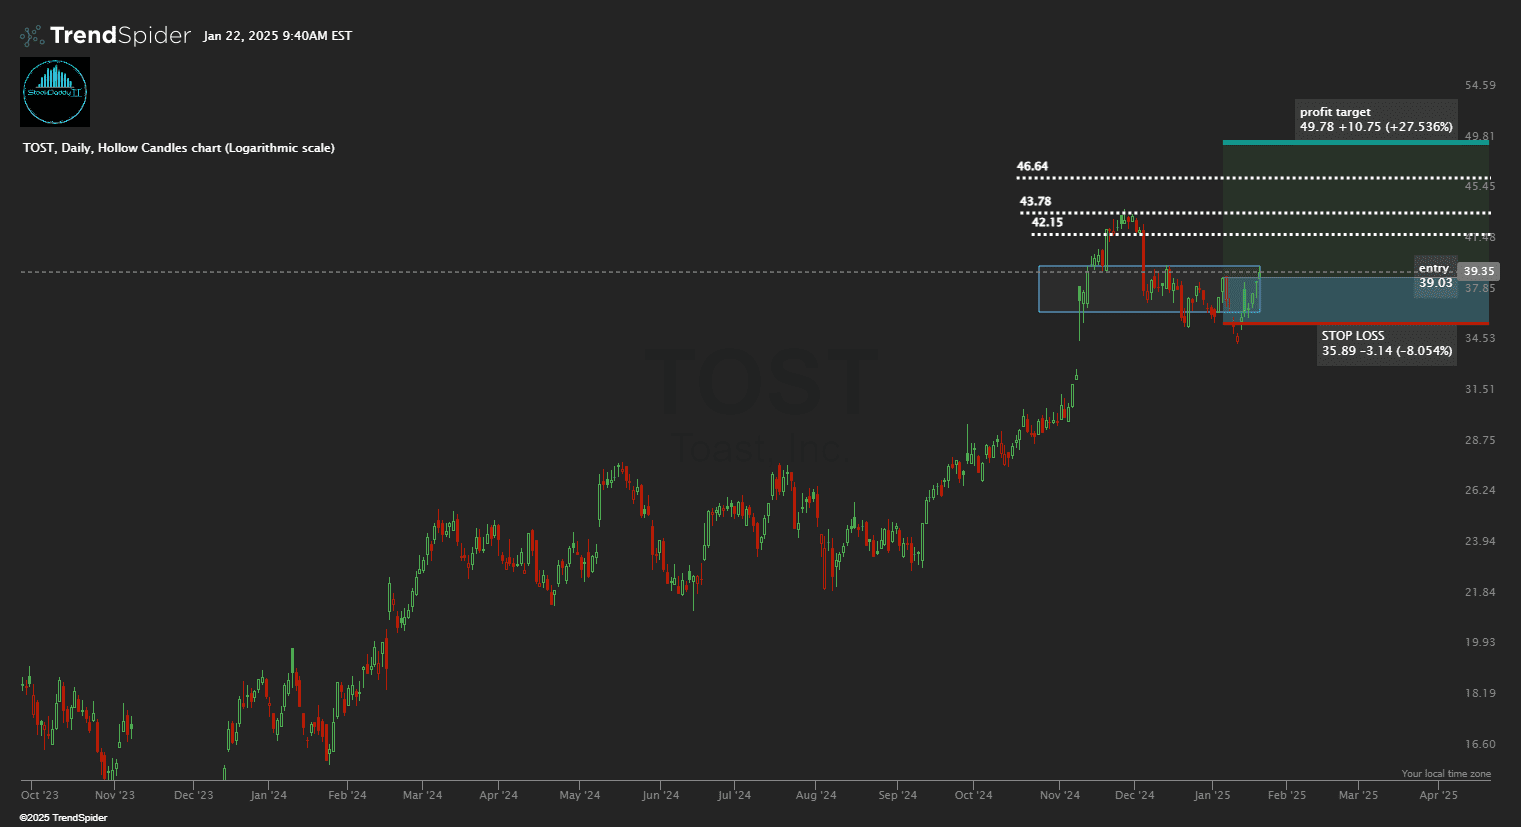Image resolution: width=1521 pixels, height=827 pixels.
Task: Click the TrendSpider logo icon
Action: (32, 36)
